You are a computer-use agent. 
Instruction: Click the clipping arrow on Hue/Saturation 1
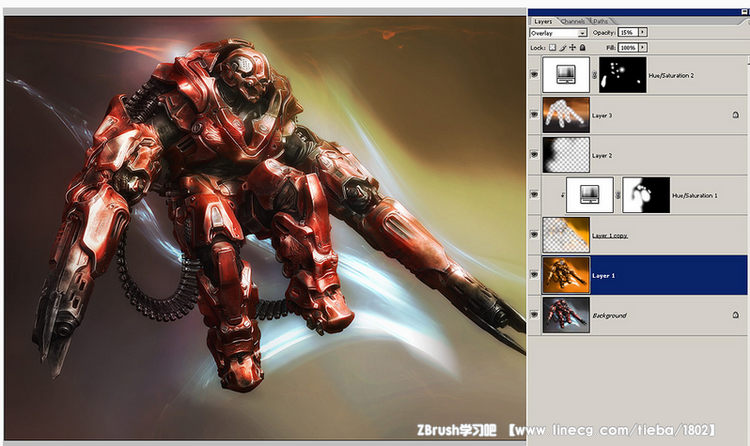click(x=562, y=195)
